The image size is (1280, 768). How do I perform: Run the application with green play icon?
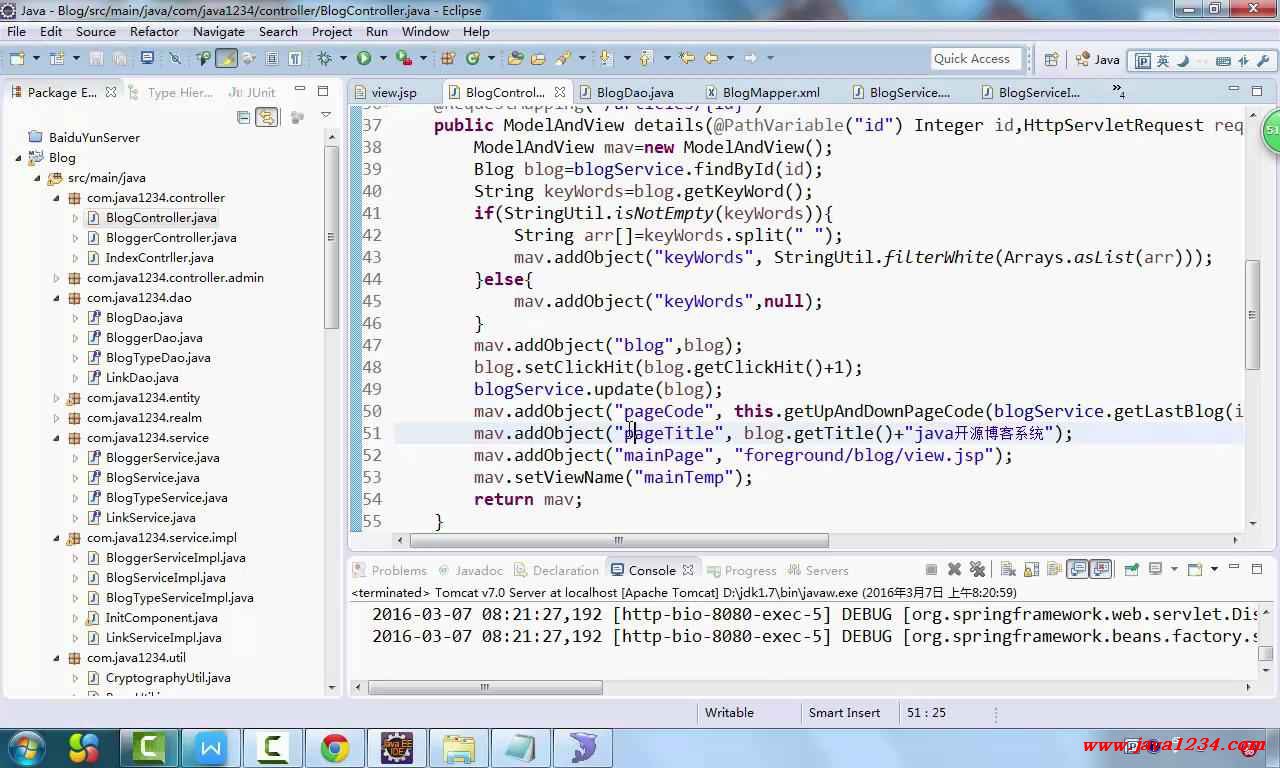pos(364,59)
